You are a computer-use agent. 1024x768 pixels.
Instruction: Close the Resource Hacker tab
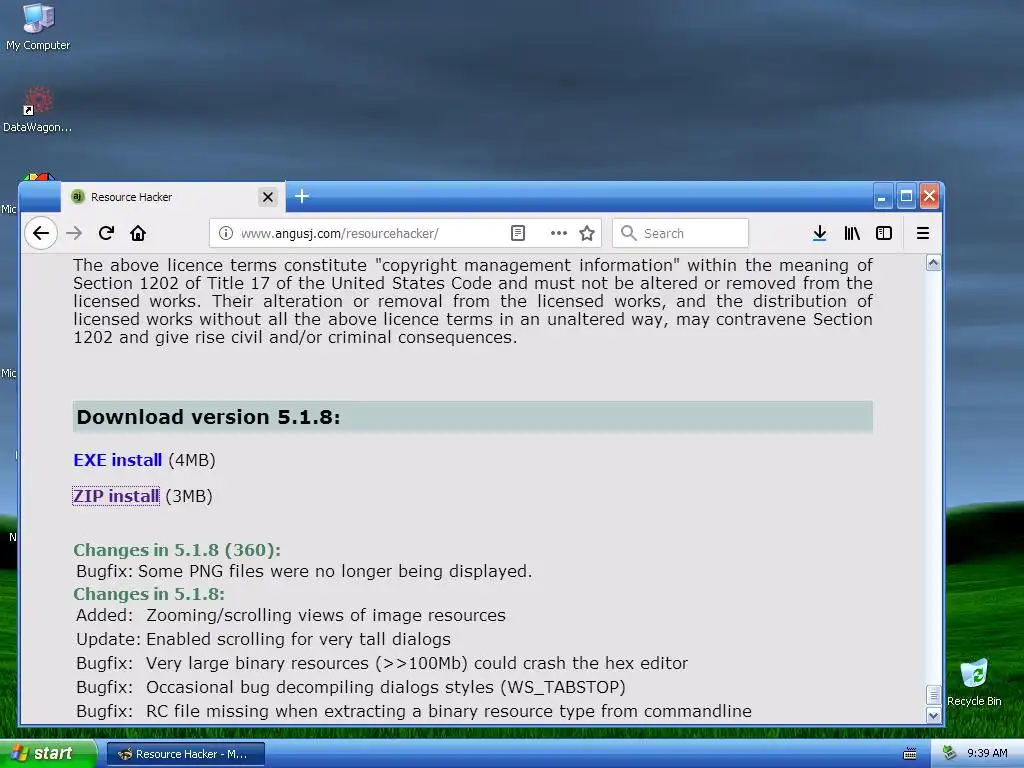coord(268,197)
